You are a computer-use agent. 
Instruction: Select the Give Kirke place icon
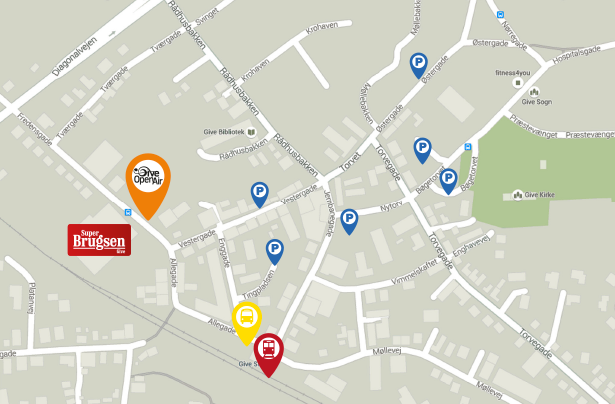tap(518, 195)
